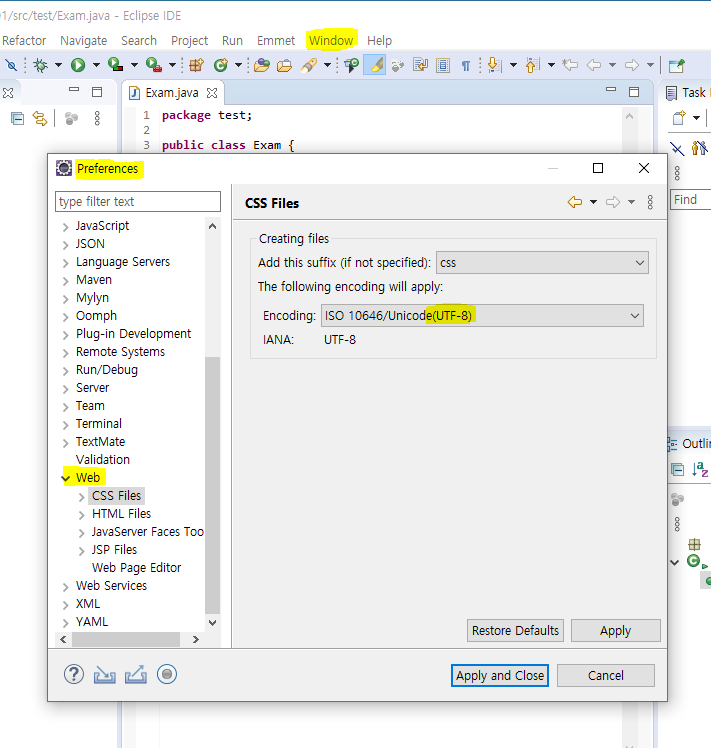Toggle Block Selection Mode icon
The width and height of the screenshot is (711, 748).
tap(443, 65)
